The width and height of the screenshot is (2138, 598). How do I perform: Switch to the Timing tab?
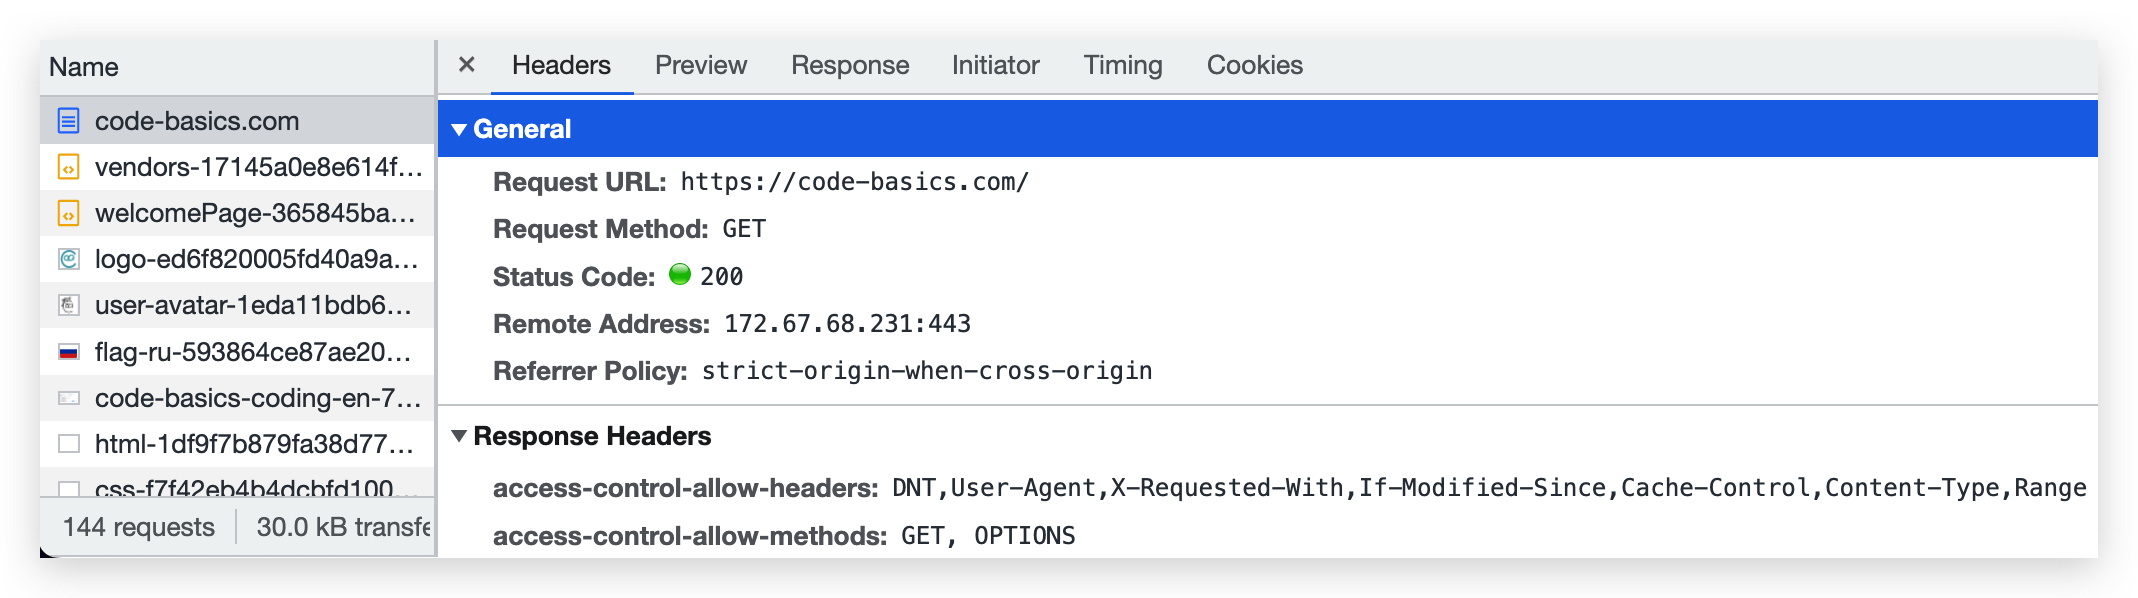tap(1122, 65)
